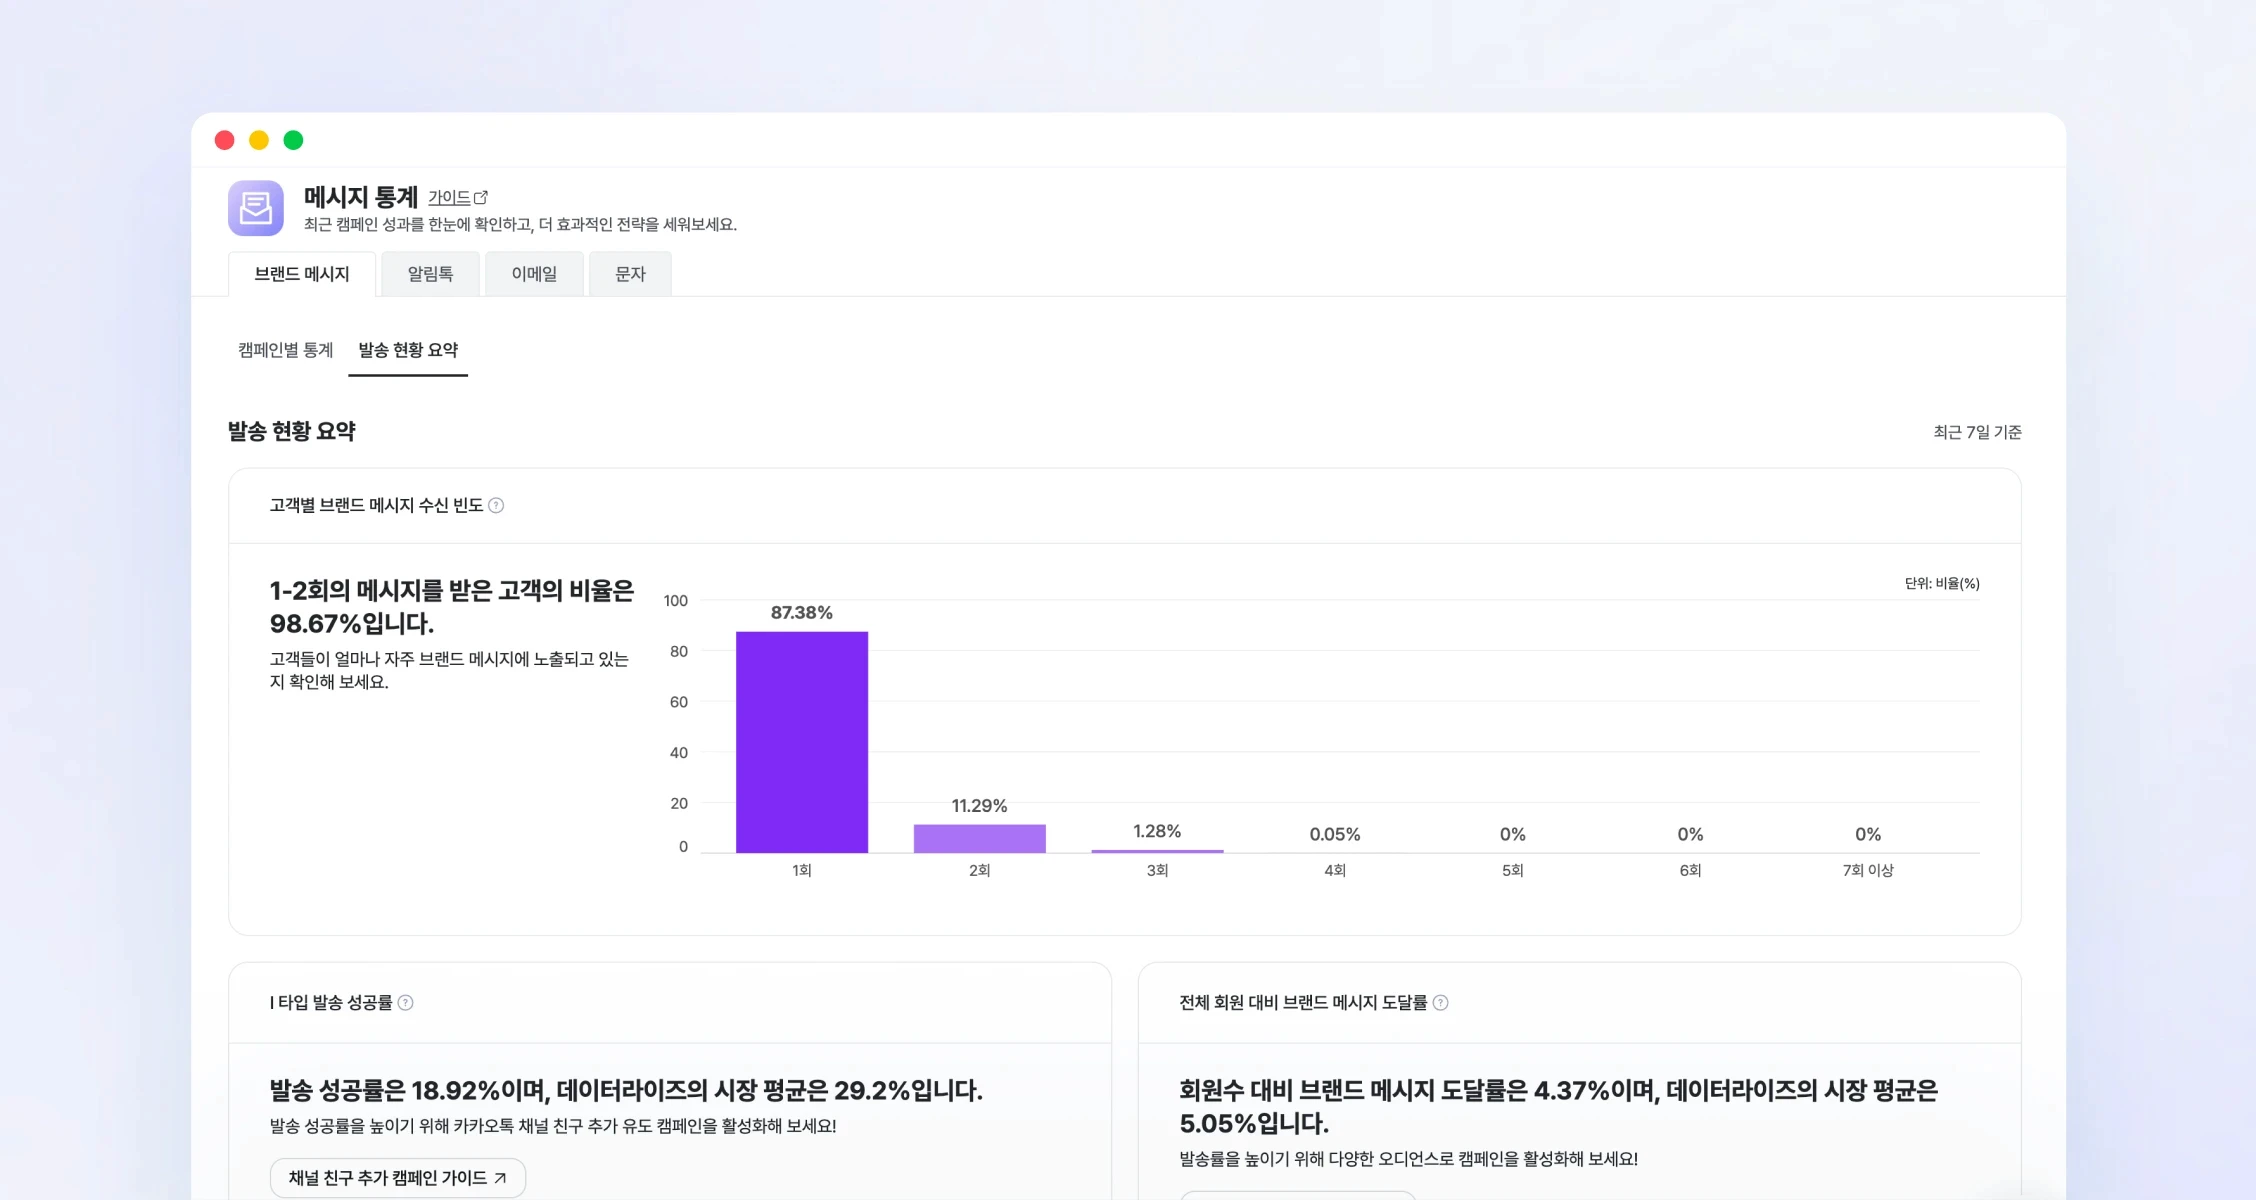
Task: Select the 브랜드 메시지 tab
Action: (302, 274)
